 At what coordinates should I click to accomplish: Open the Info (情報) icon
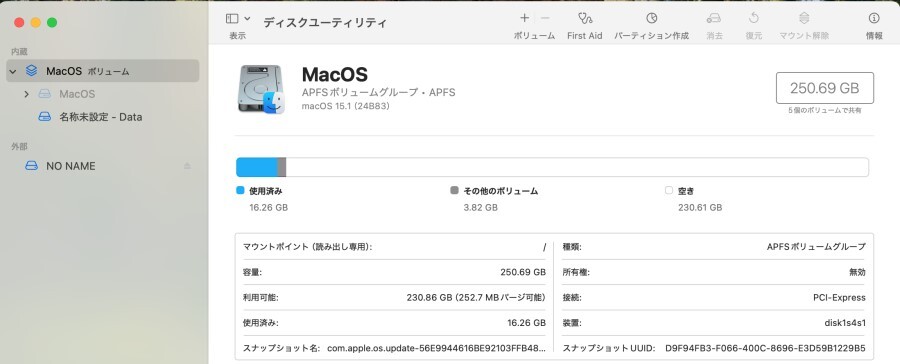click(x=874, y=18)
